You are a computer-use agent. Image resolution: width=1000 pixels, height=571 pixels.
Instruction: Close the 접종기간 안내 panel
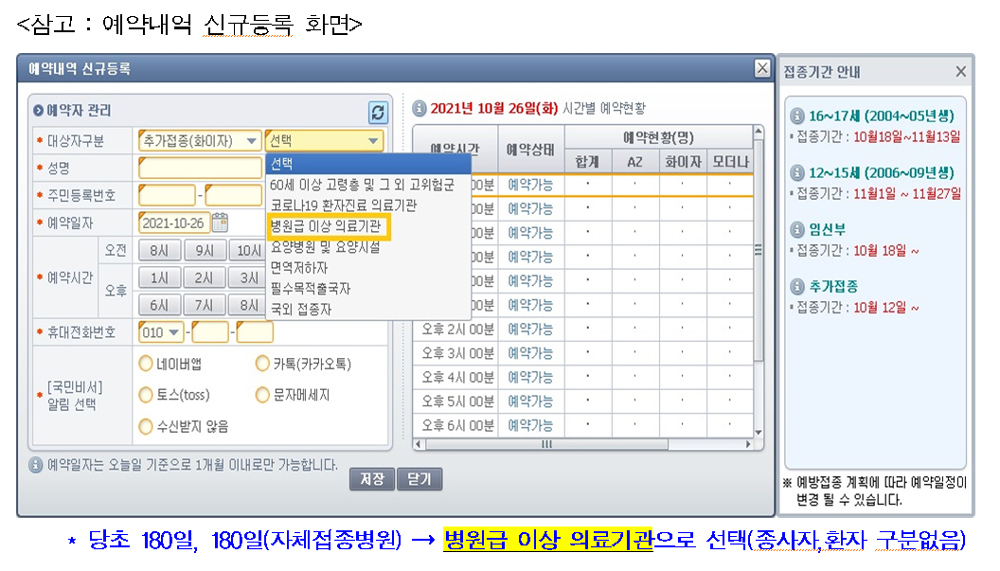coord(960,71)
